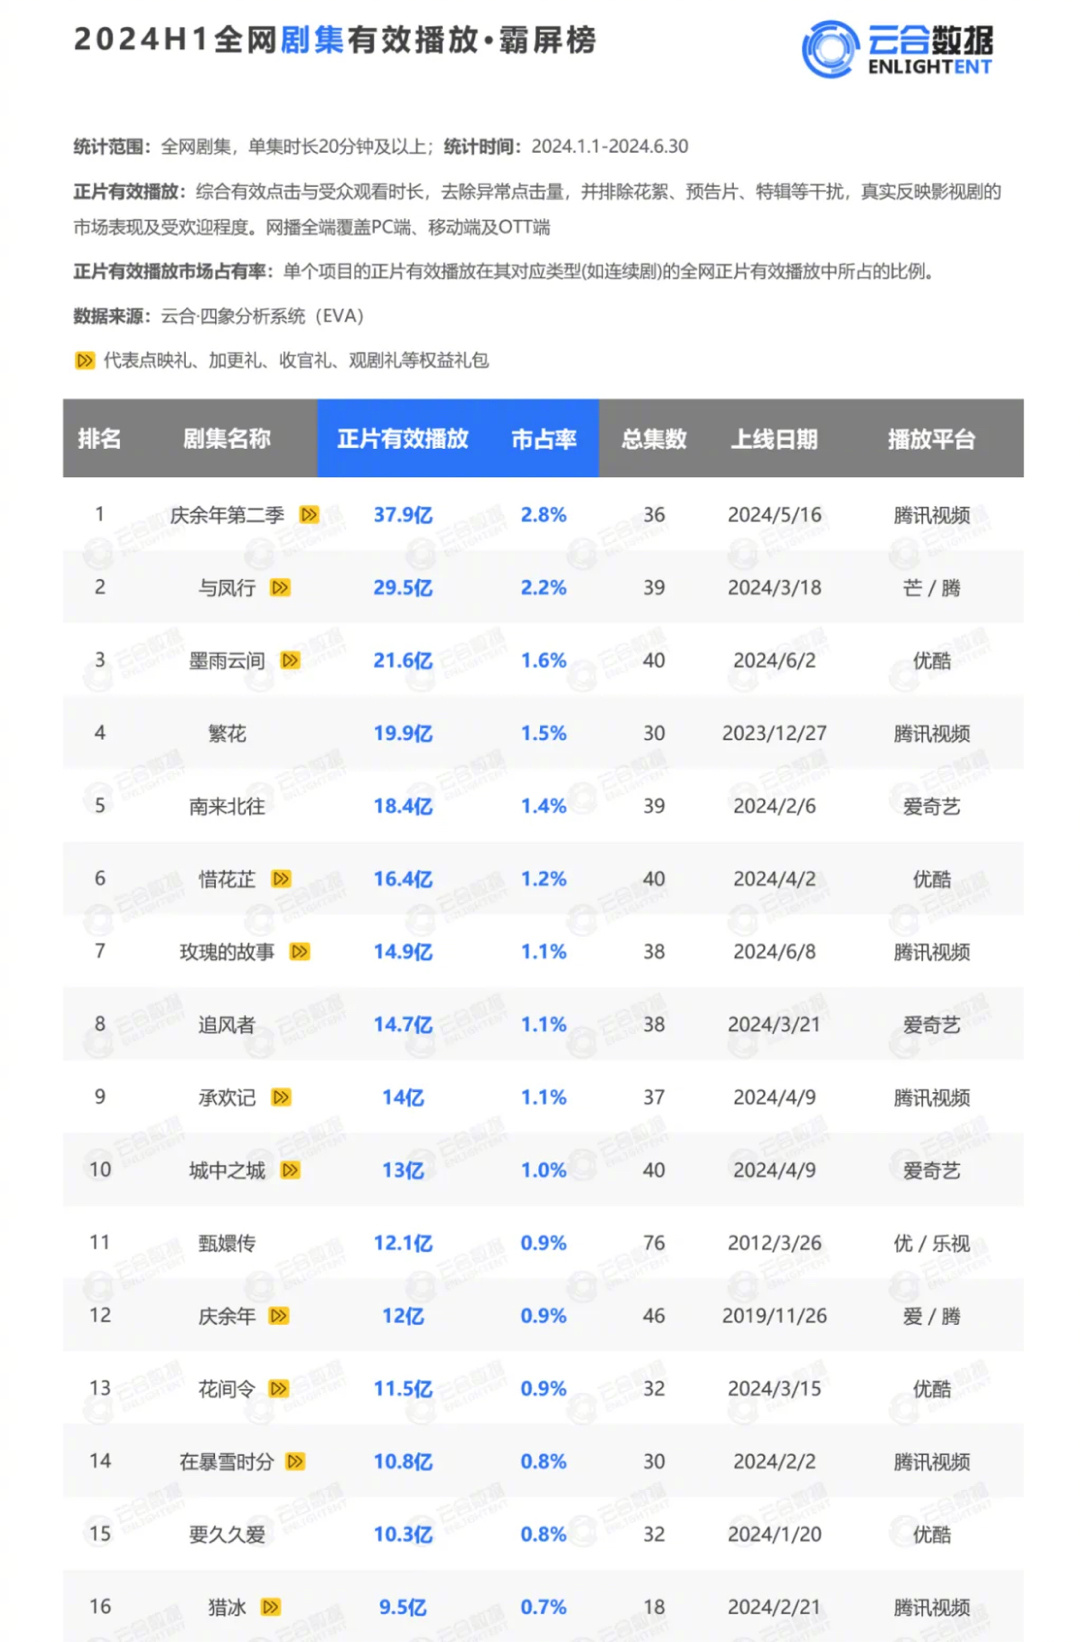The width and height of the screenshot is (1080, 1642).
Task: Click the 剧集名称 column header
Action: (x=227, y=439)
